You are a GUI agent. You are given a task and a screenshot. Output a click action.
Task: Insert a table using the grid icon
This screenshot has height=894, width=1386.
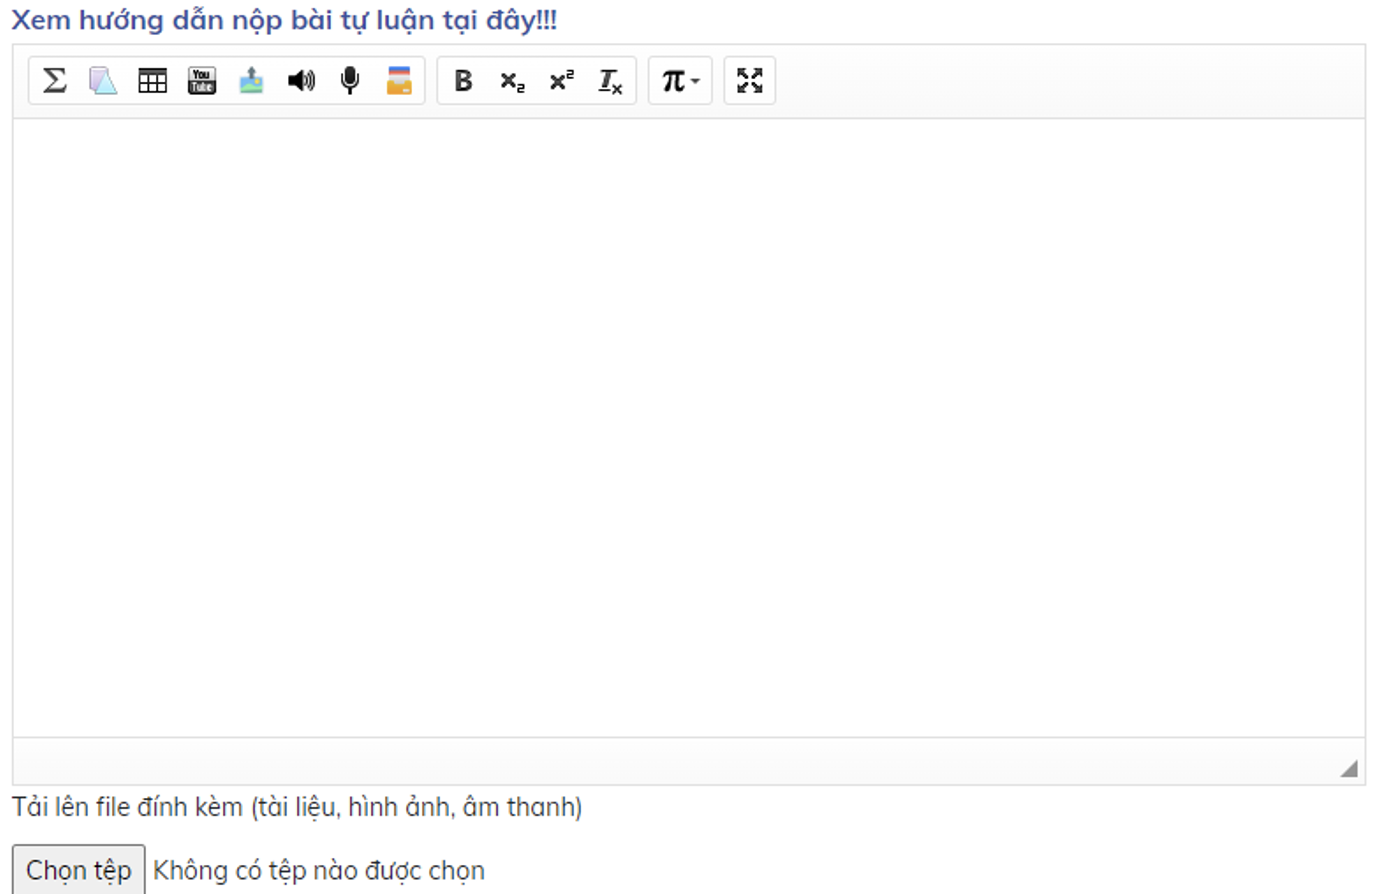152,80
